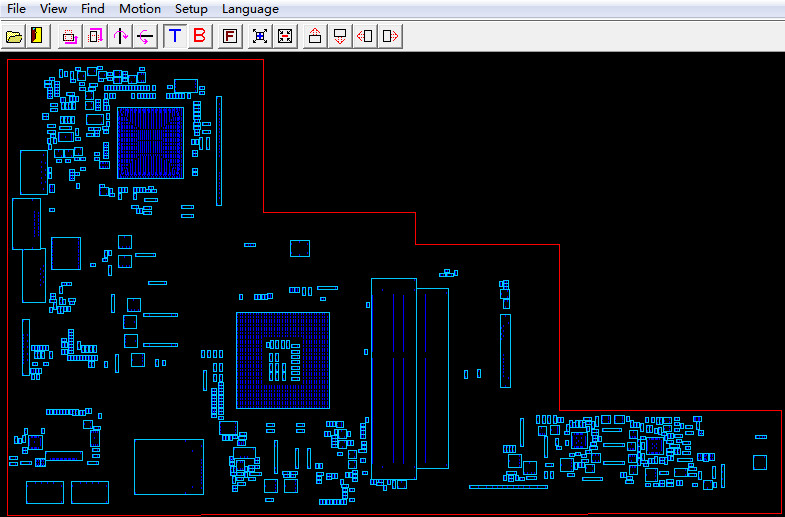Open the Language menu
This screenshot has height=517, width=785.
250,9
